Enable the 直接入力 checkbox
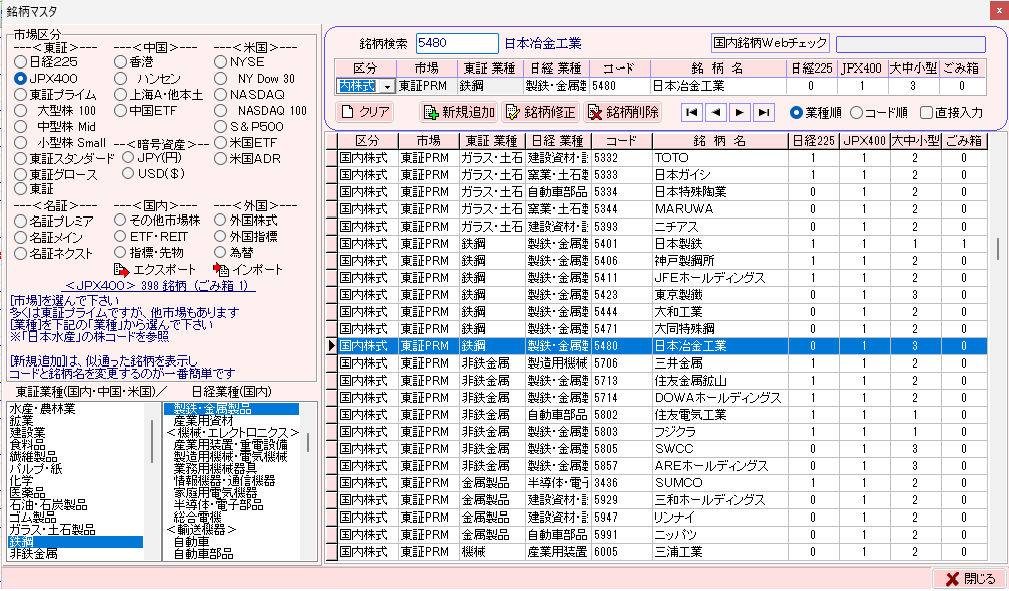The width and height of the screenshot is (1009, 591). point(927,113)
